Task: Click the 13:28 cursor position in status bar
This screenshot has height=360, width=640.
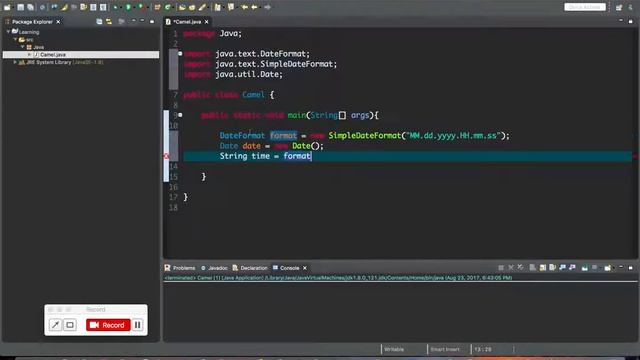Action: (x=483, y=349)
